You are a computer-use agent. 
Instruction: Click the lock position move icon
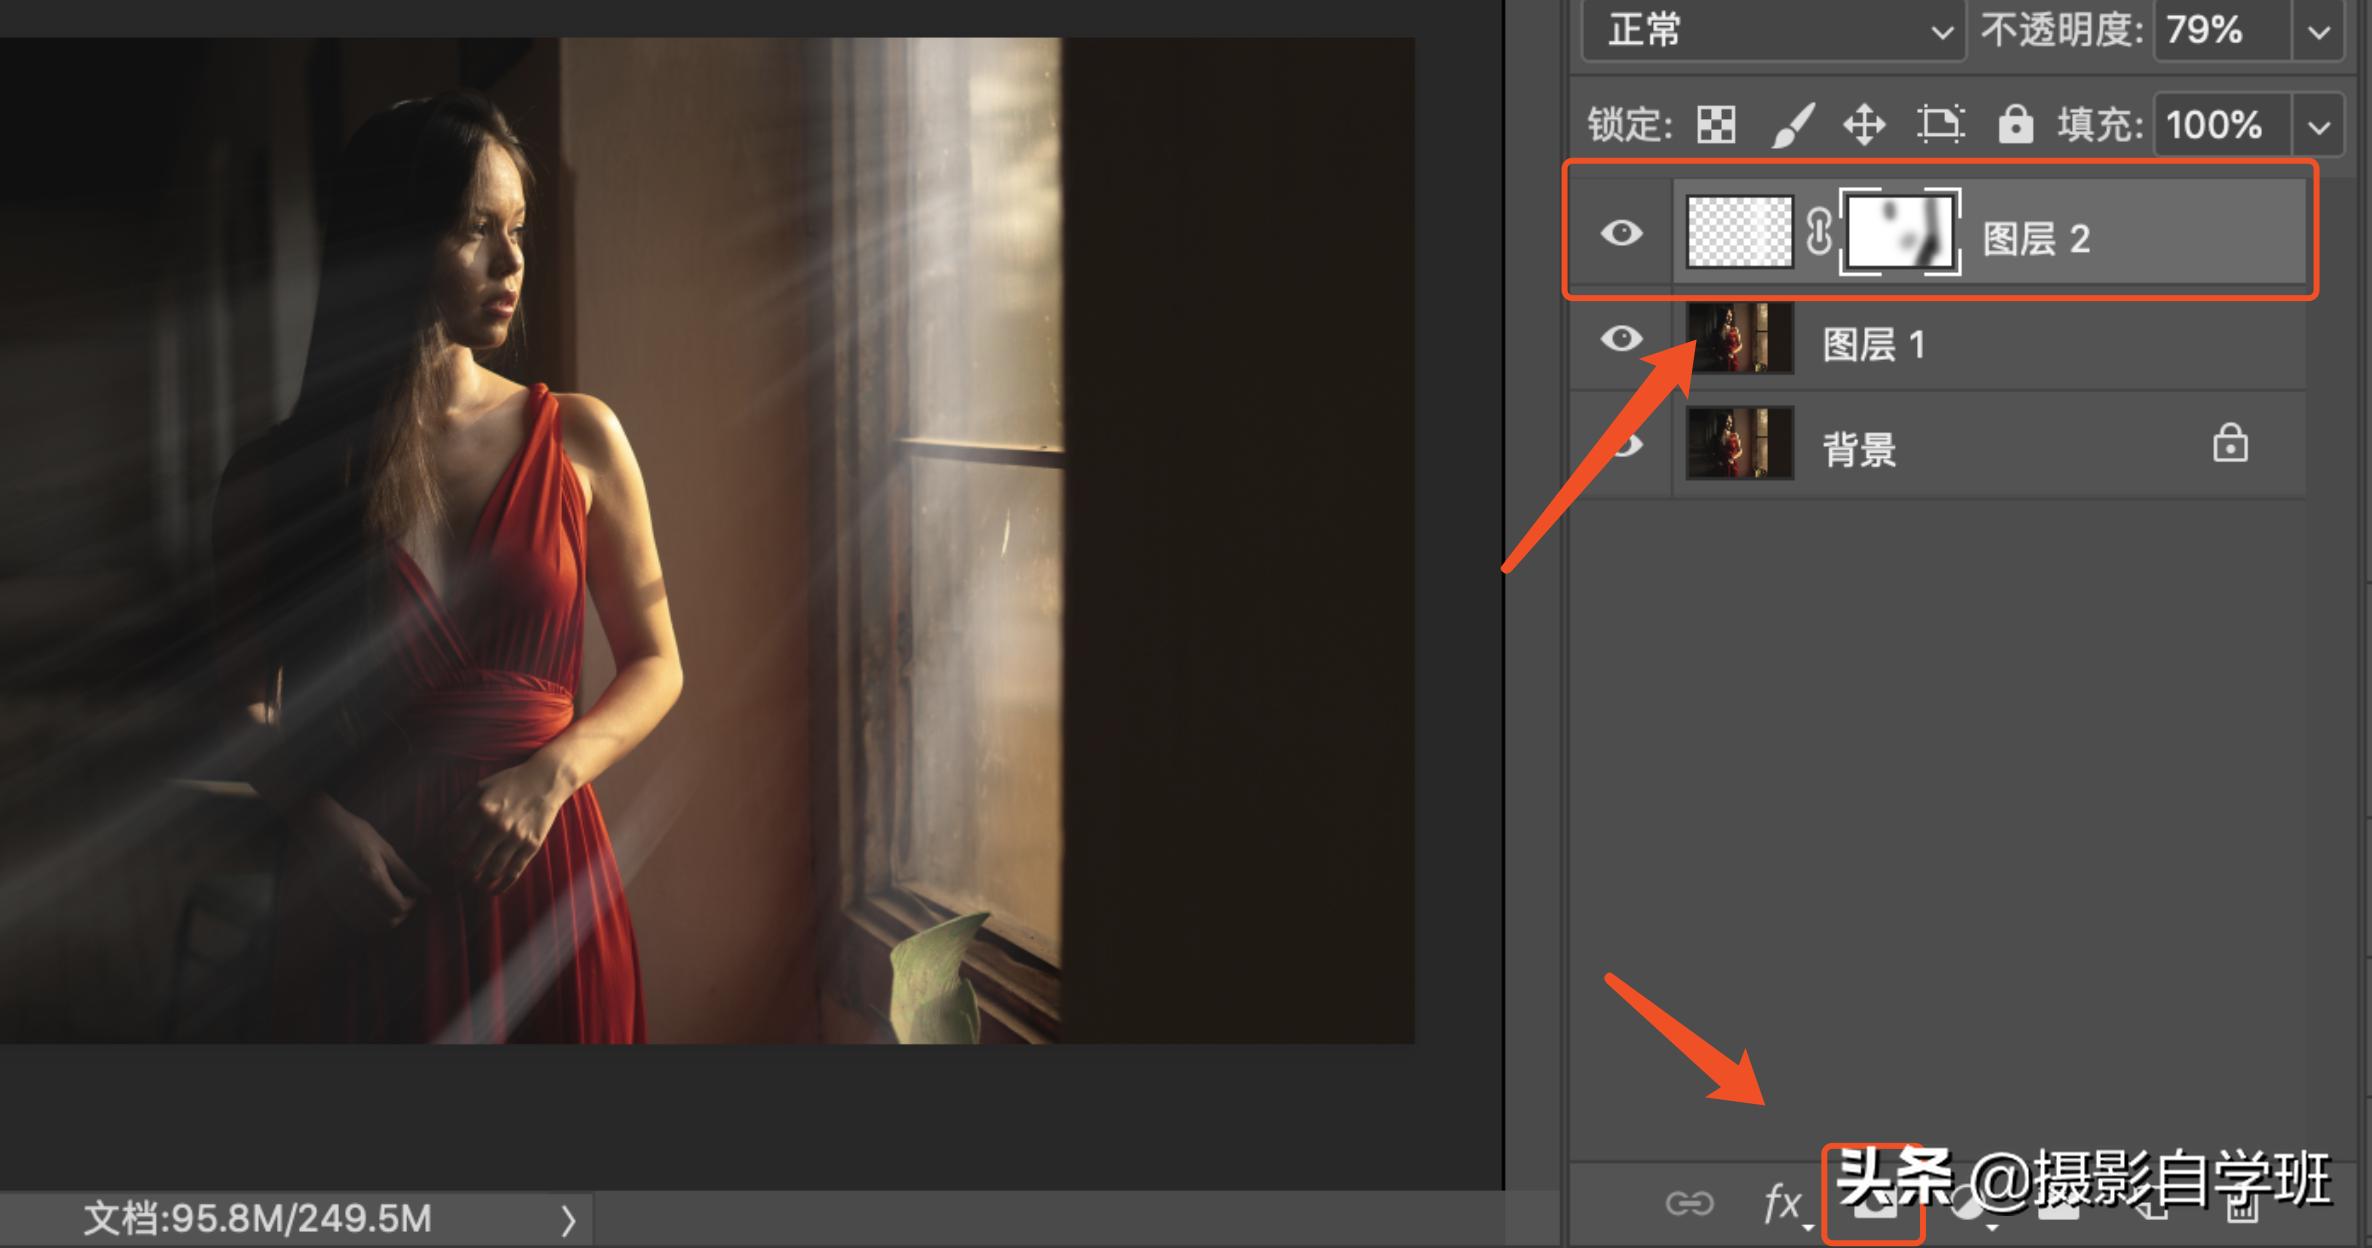click(x=1864, y=126)
